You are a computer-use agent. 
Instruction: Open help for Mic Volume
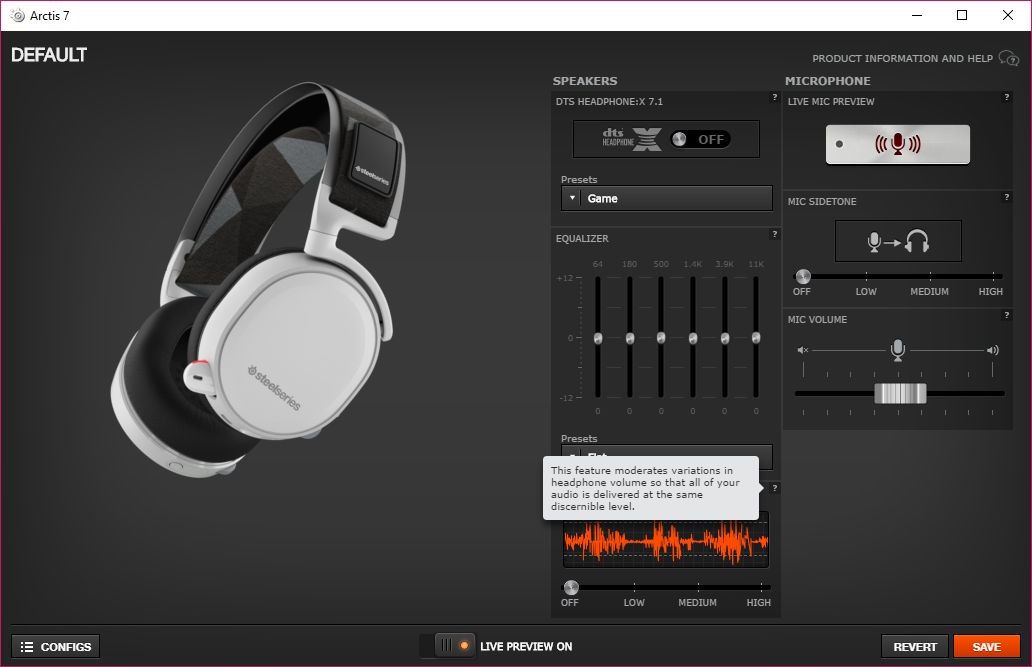click(1006, 315)
